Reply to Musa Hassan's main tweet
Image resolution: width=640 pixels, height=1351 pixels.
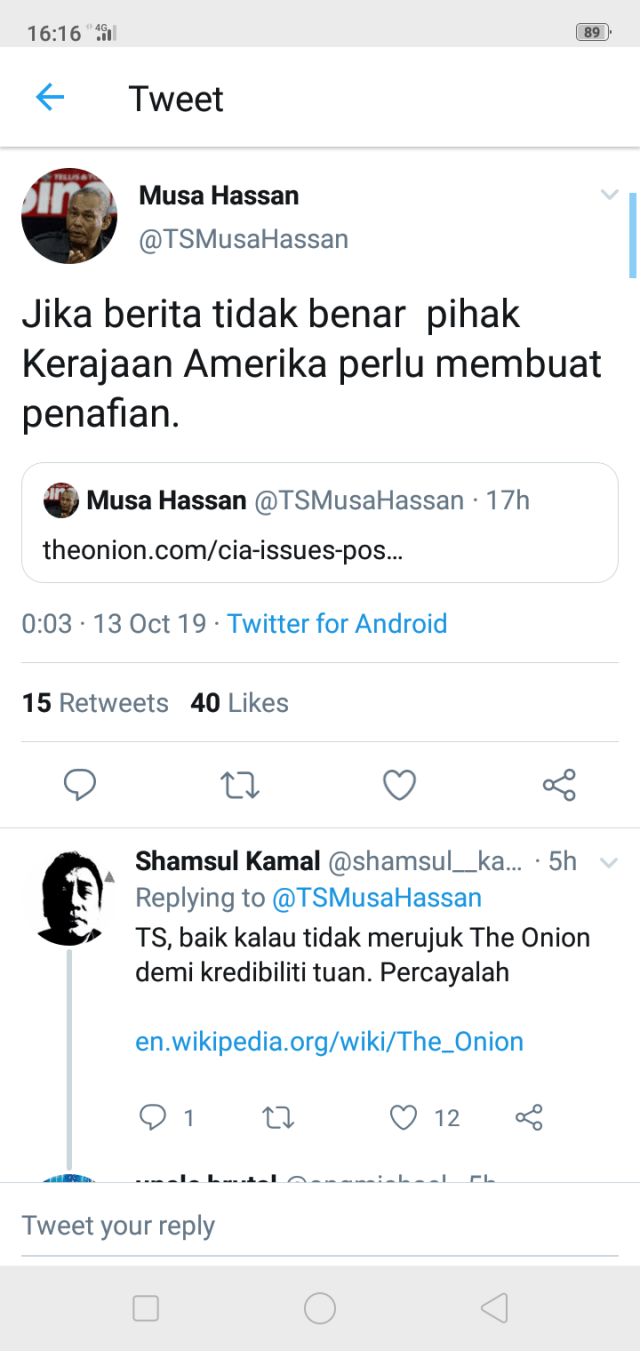tap(79, 785)
